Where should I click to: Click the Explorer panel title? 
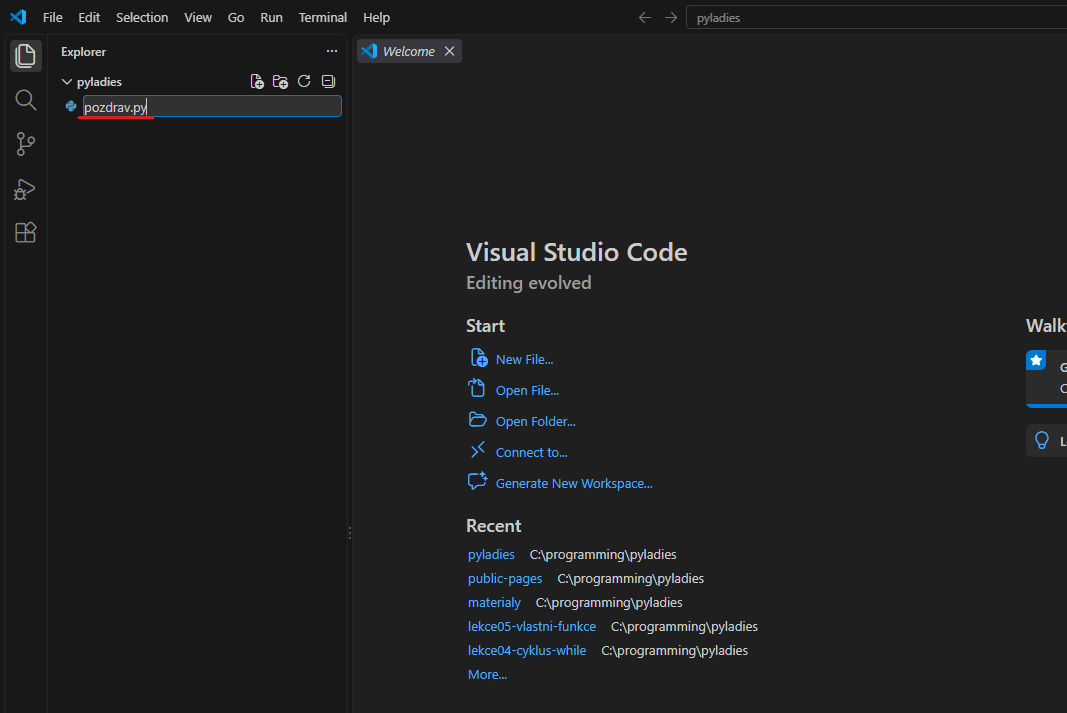tap(83, 52)
